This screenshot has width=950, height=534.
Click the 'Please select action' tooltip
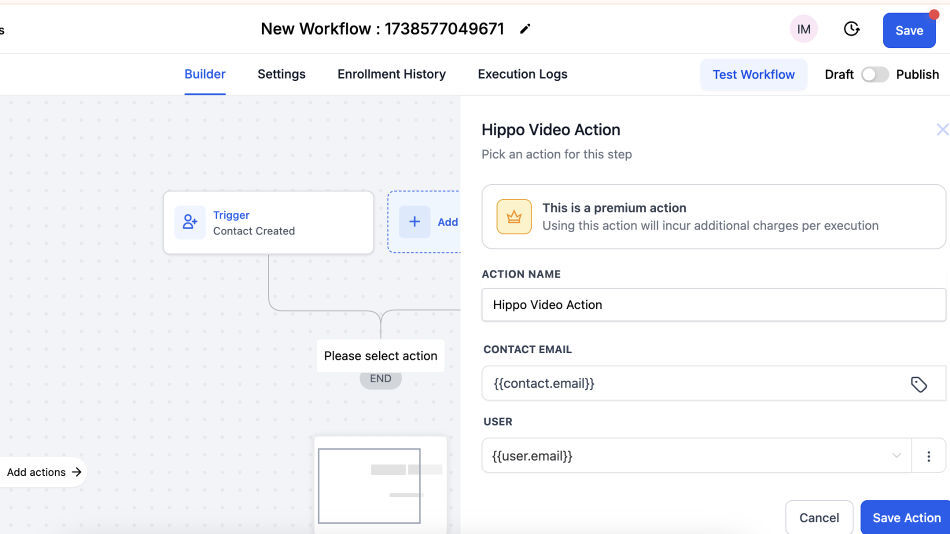coord(380,356)
